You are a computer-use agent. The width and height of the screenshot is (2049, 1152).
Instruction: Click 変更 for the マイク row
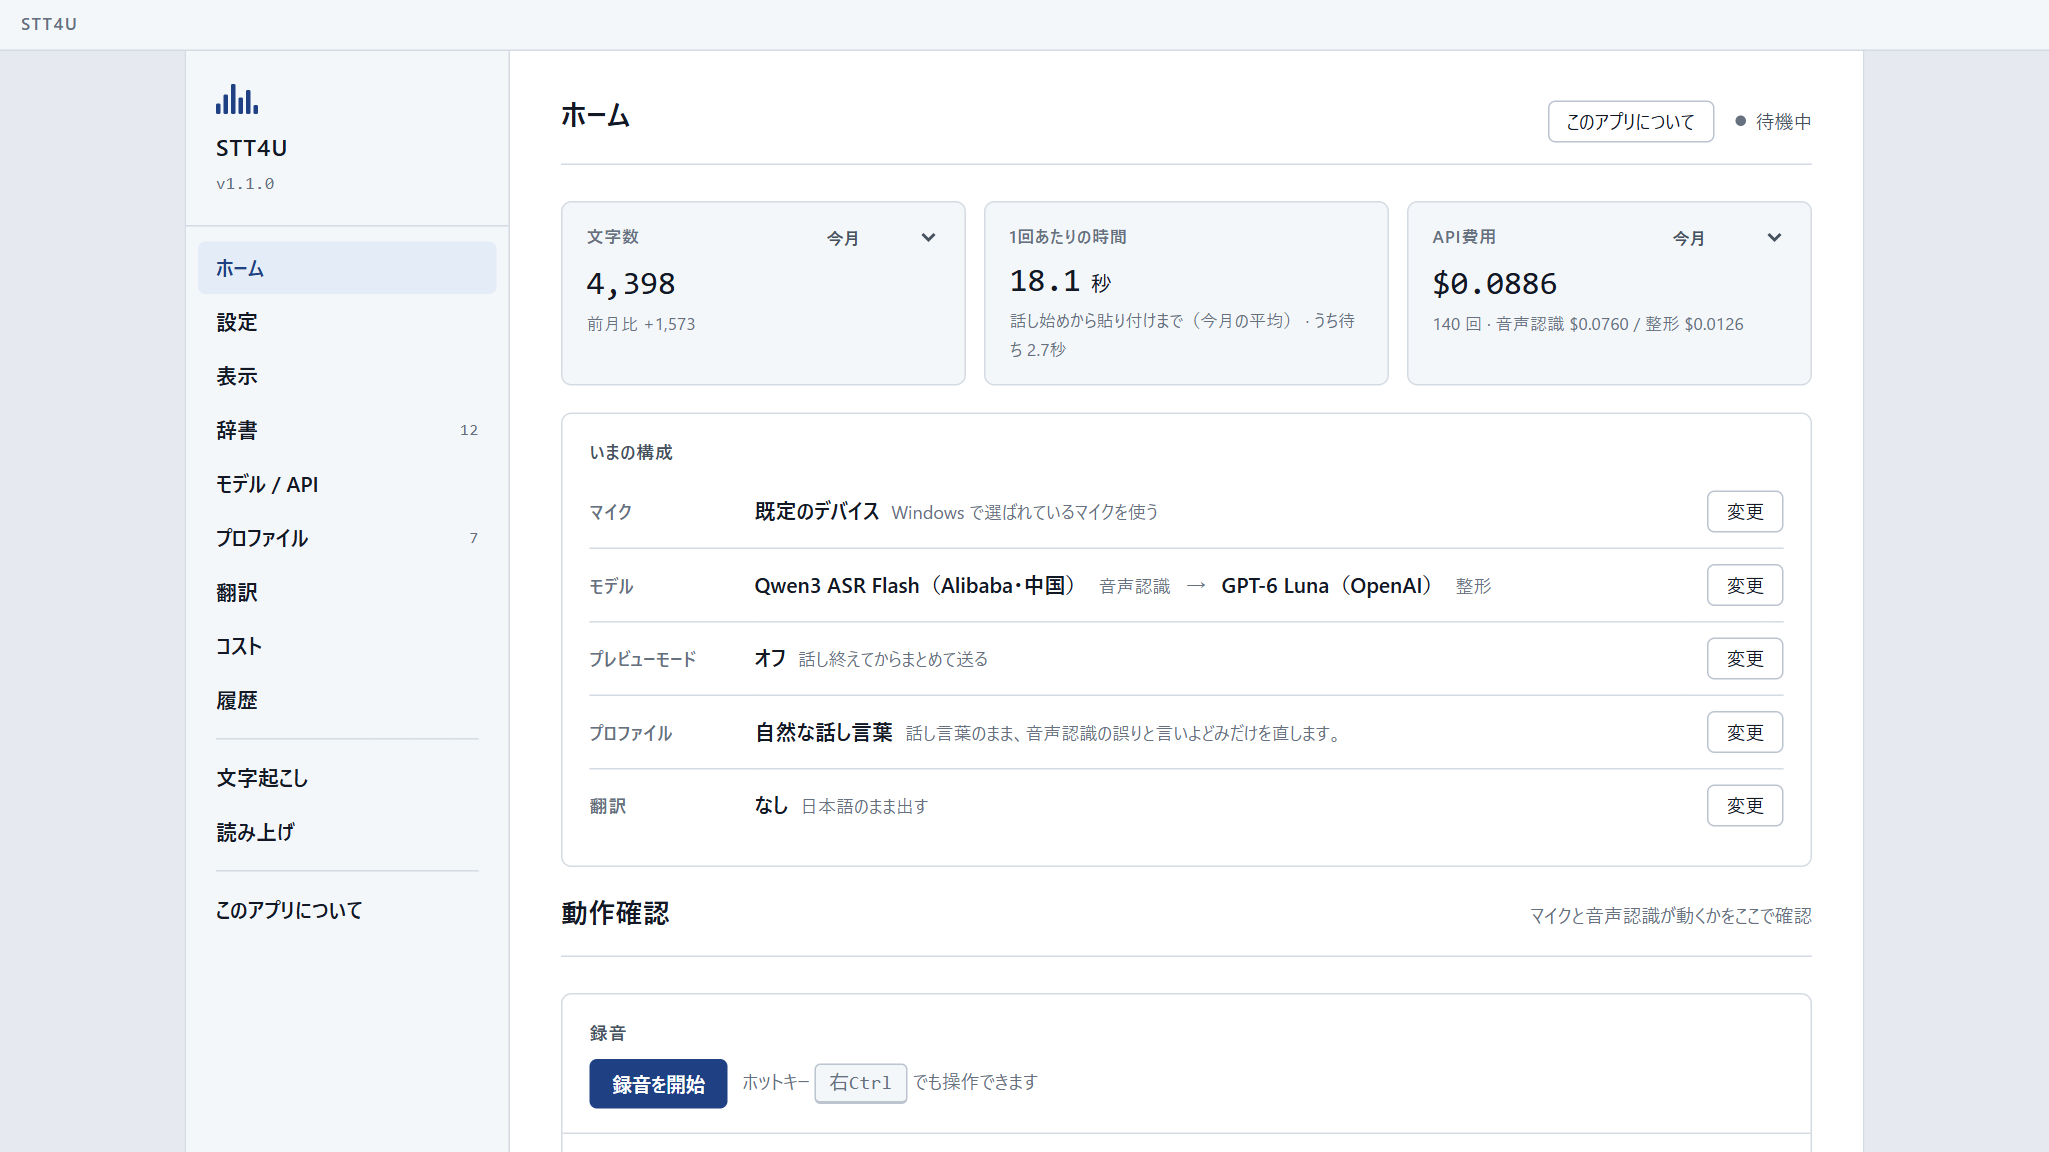(1744, 511)
